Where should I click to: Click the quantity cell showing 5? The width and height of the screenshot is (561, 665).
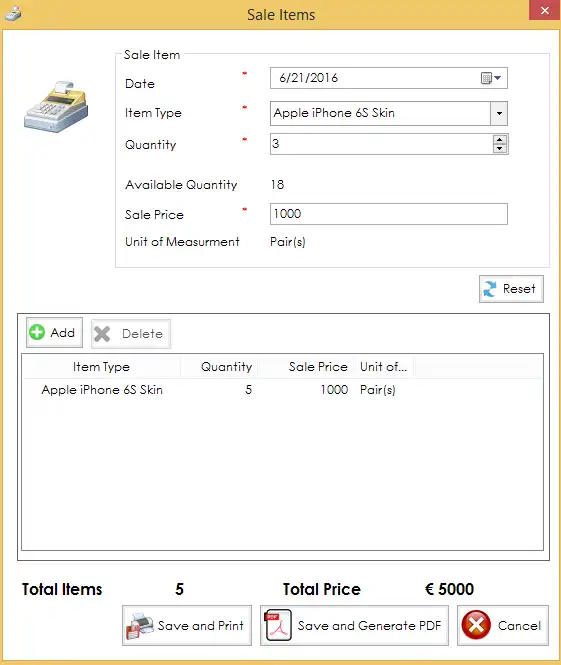click(x=248, y=390)
